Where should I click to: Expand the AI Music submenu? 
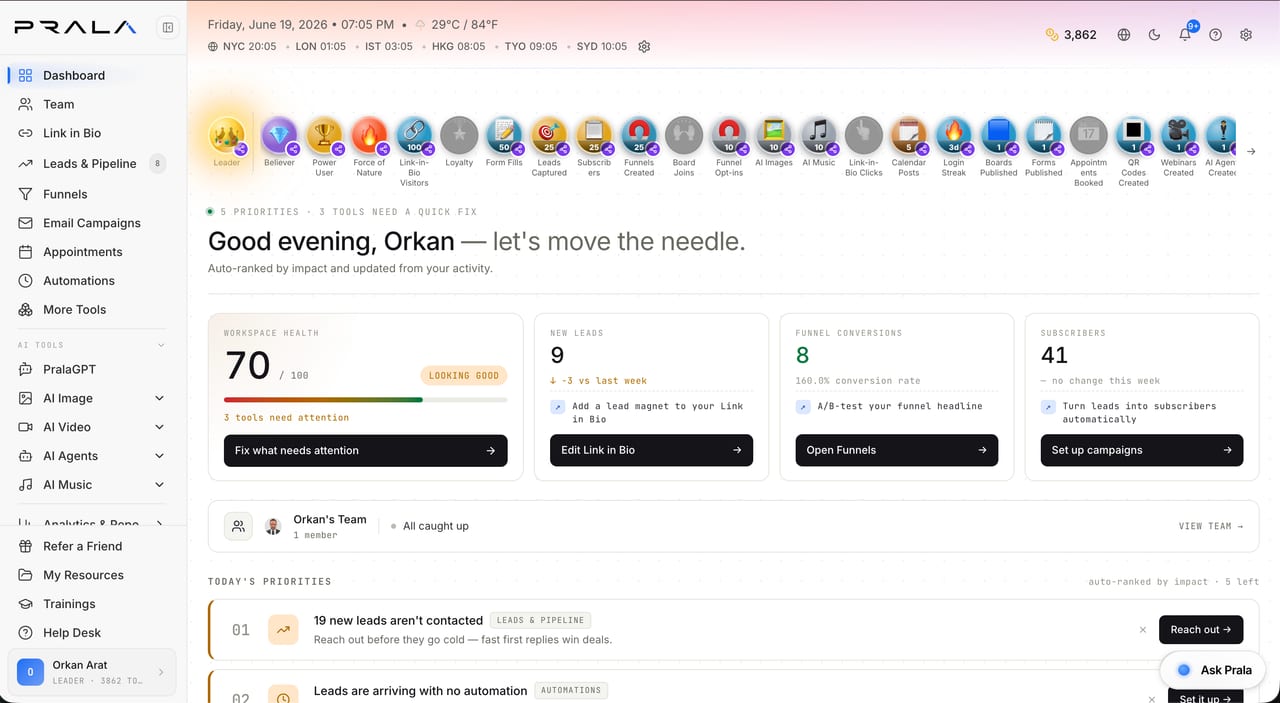(x=159, y=485)
